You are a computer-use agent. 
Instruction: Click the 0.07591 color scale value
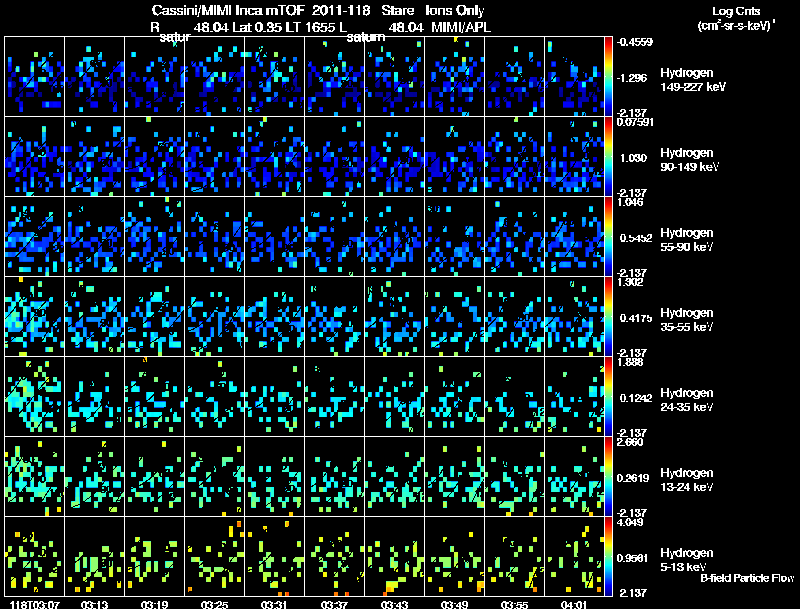[635, 122]
